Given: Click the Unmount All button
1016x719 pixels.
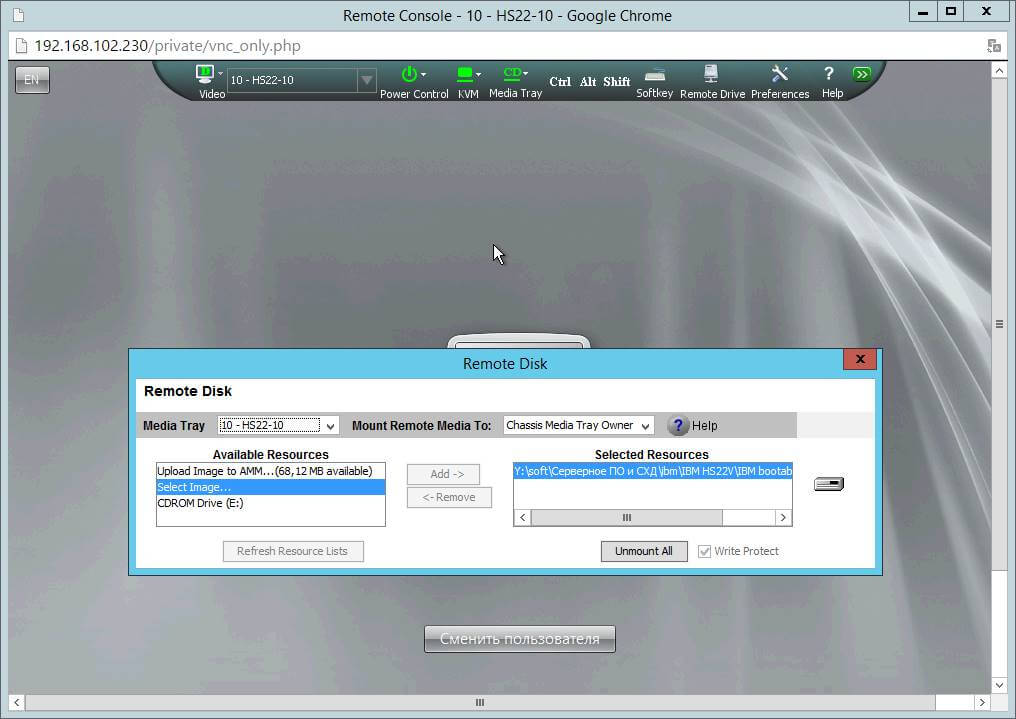Looking at the screenshot, I should click(643, 551).
